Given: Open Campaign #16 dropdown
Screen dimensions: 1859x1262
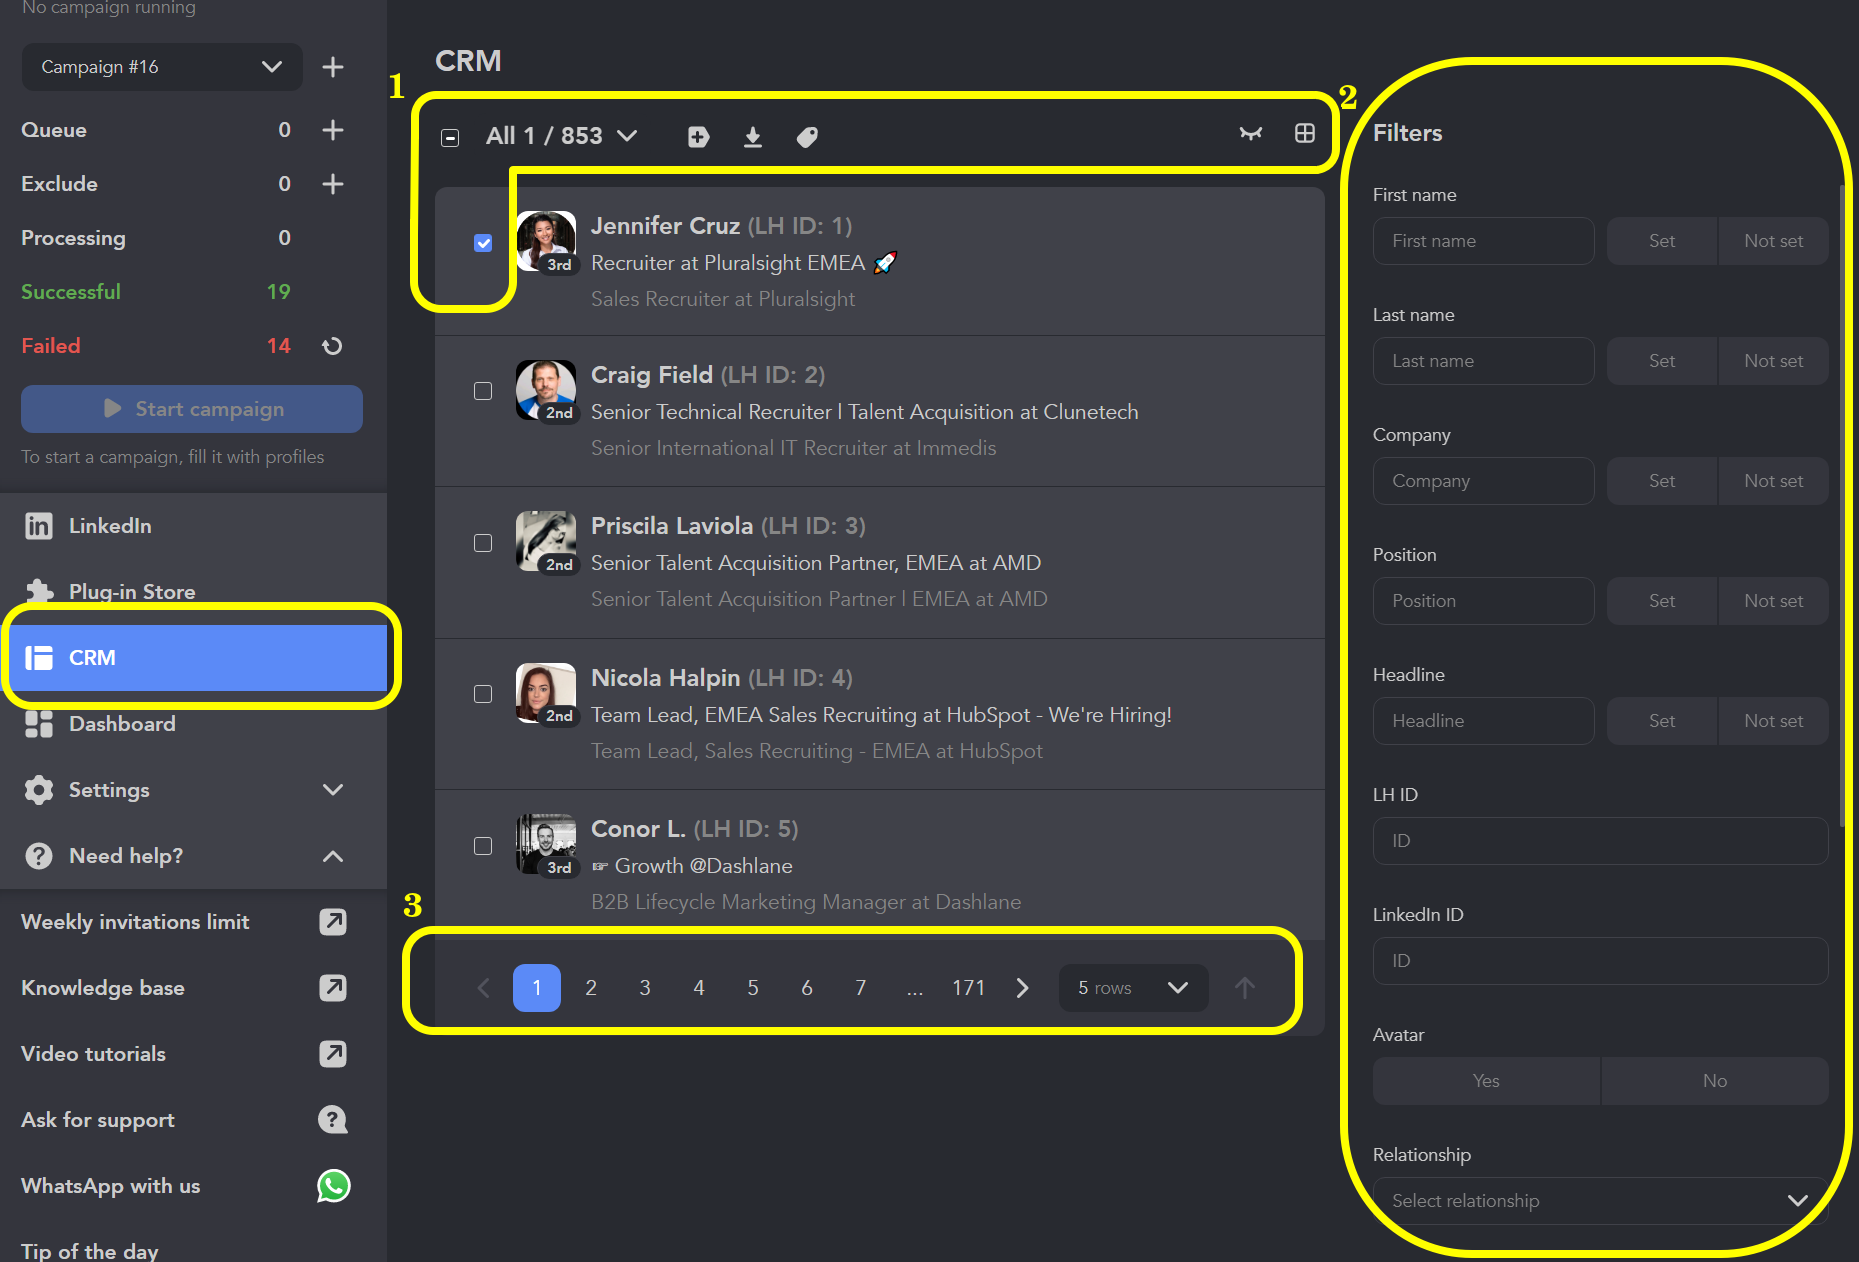Looking at the screenshot, I should pos(162,67).
